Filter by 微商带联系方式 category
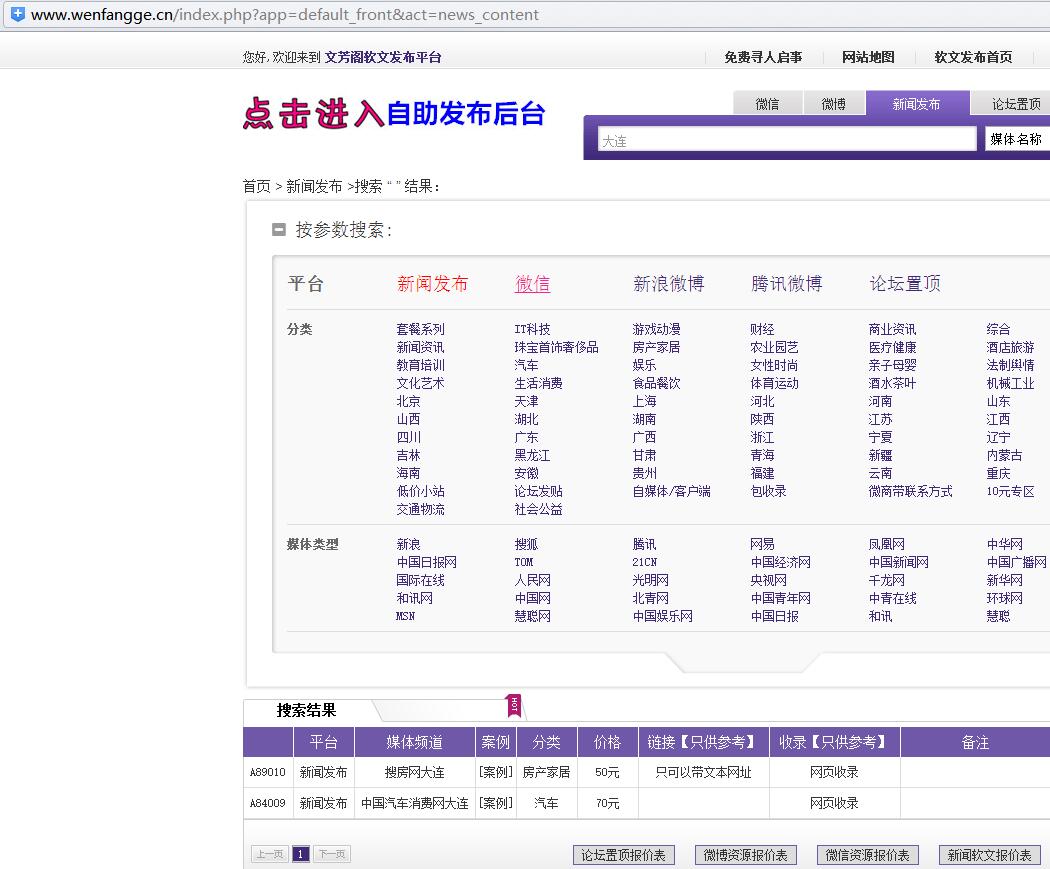Viewport: 1050px width, 869px height. [x=911, y=491]
